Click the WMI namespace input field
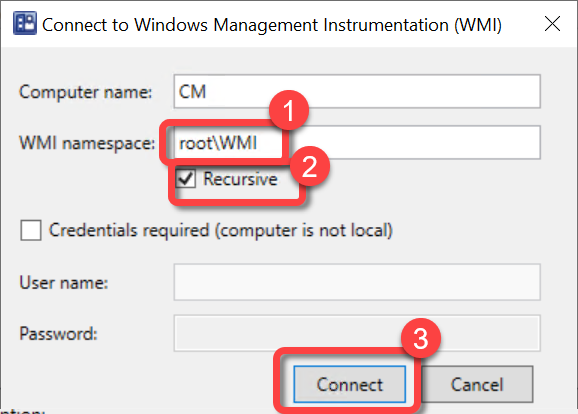 (357, 142)
